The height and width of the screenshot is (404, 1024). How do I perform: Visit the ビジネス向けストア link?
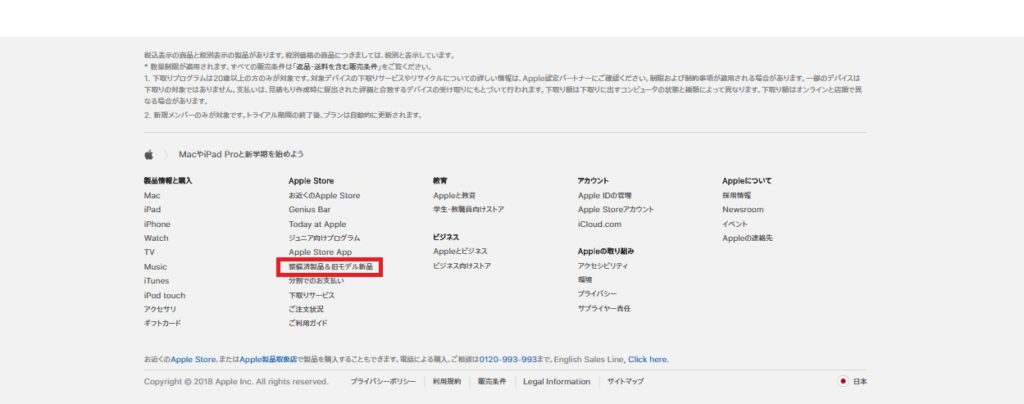[x=462, y=266]
